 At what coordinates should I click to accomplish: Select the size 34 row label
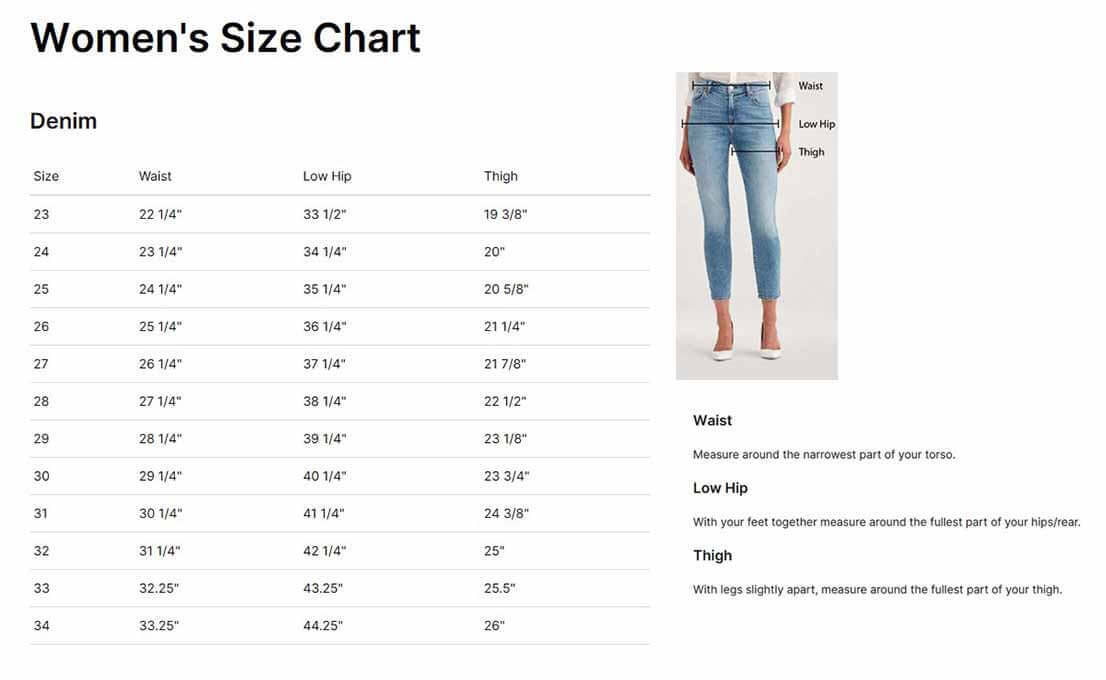tap(41, 626)
